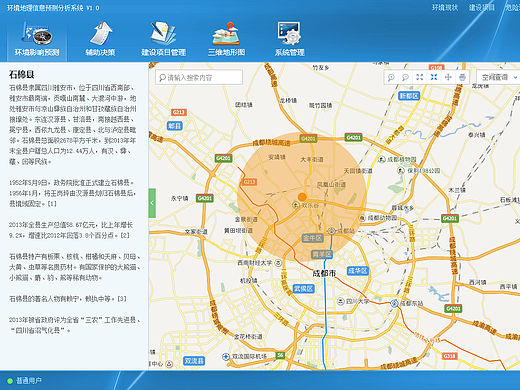Open the 环境现状 top menu

tap(445, 7)
